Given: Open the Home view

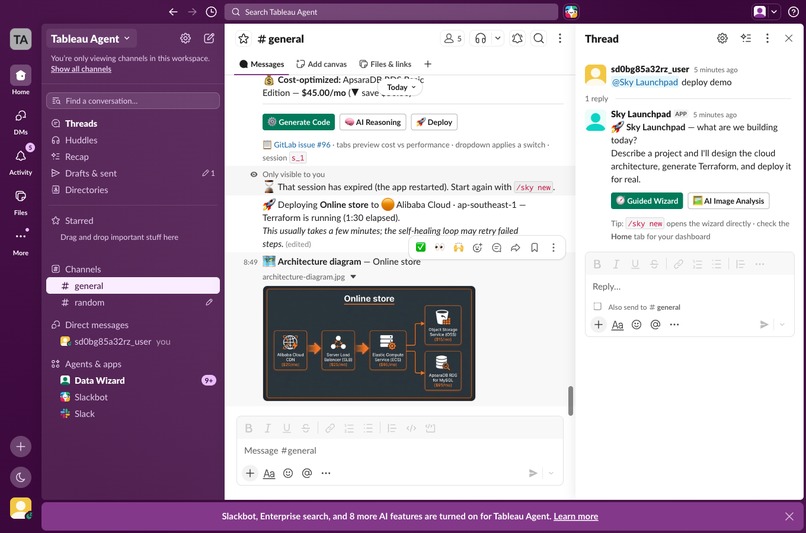Looking at the screenshot, I should pyautogui.click(x=21, y=81).
